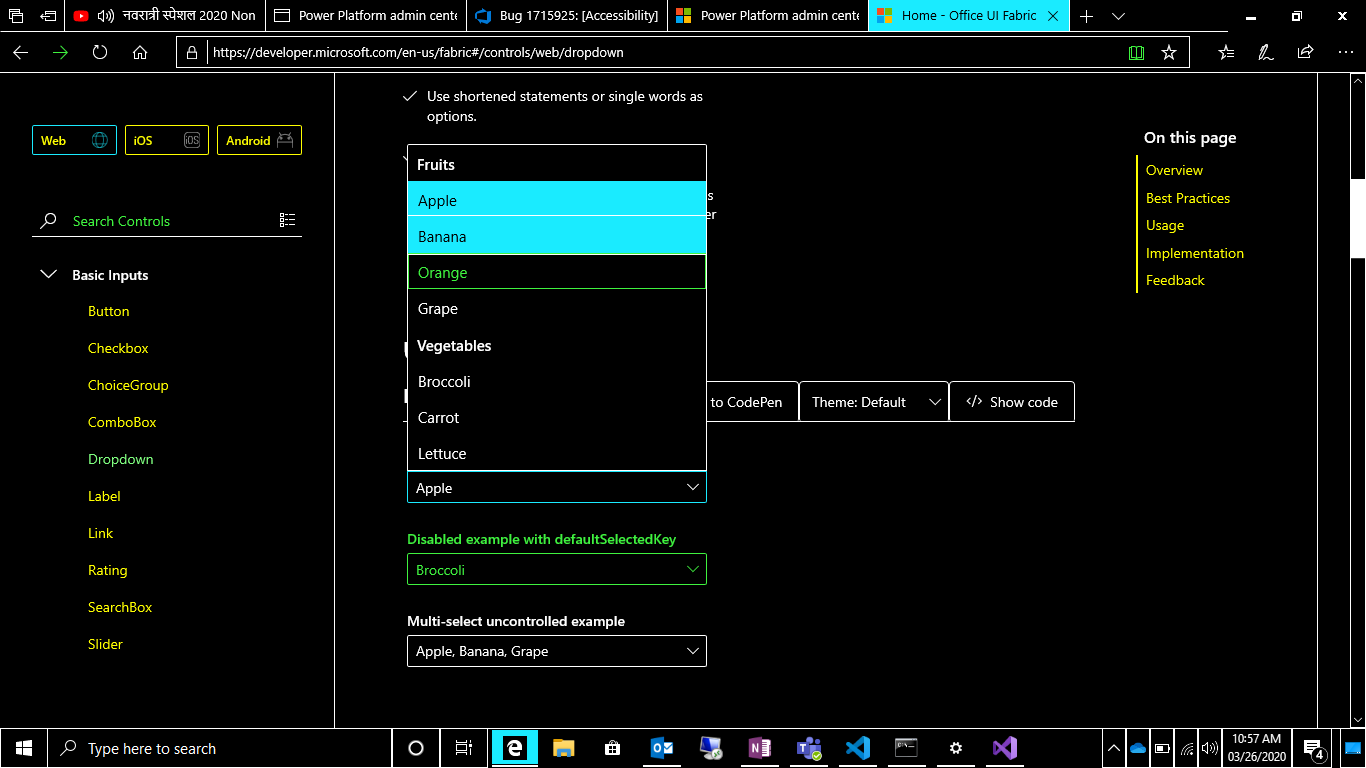This screenshot has width=1366, height=768.
Task: Open OneNote from taskbar
Action: tap(760, 748)
